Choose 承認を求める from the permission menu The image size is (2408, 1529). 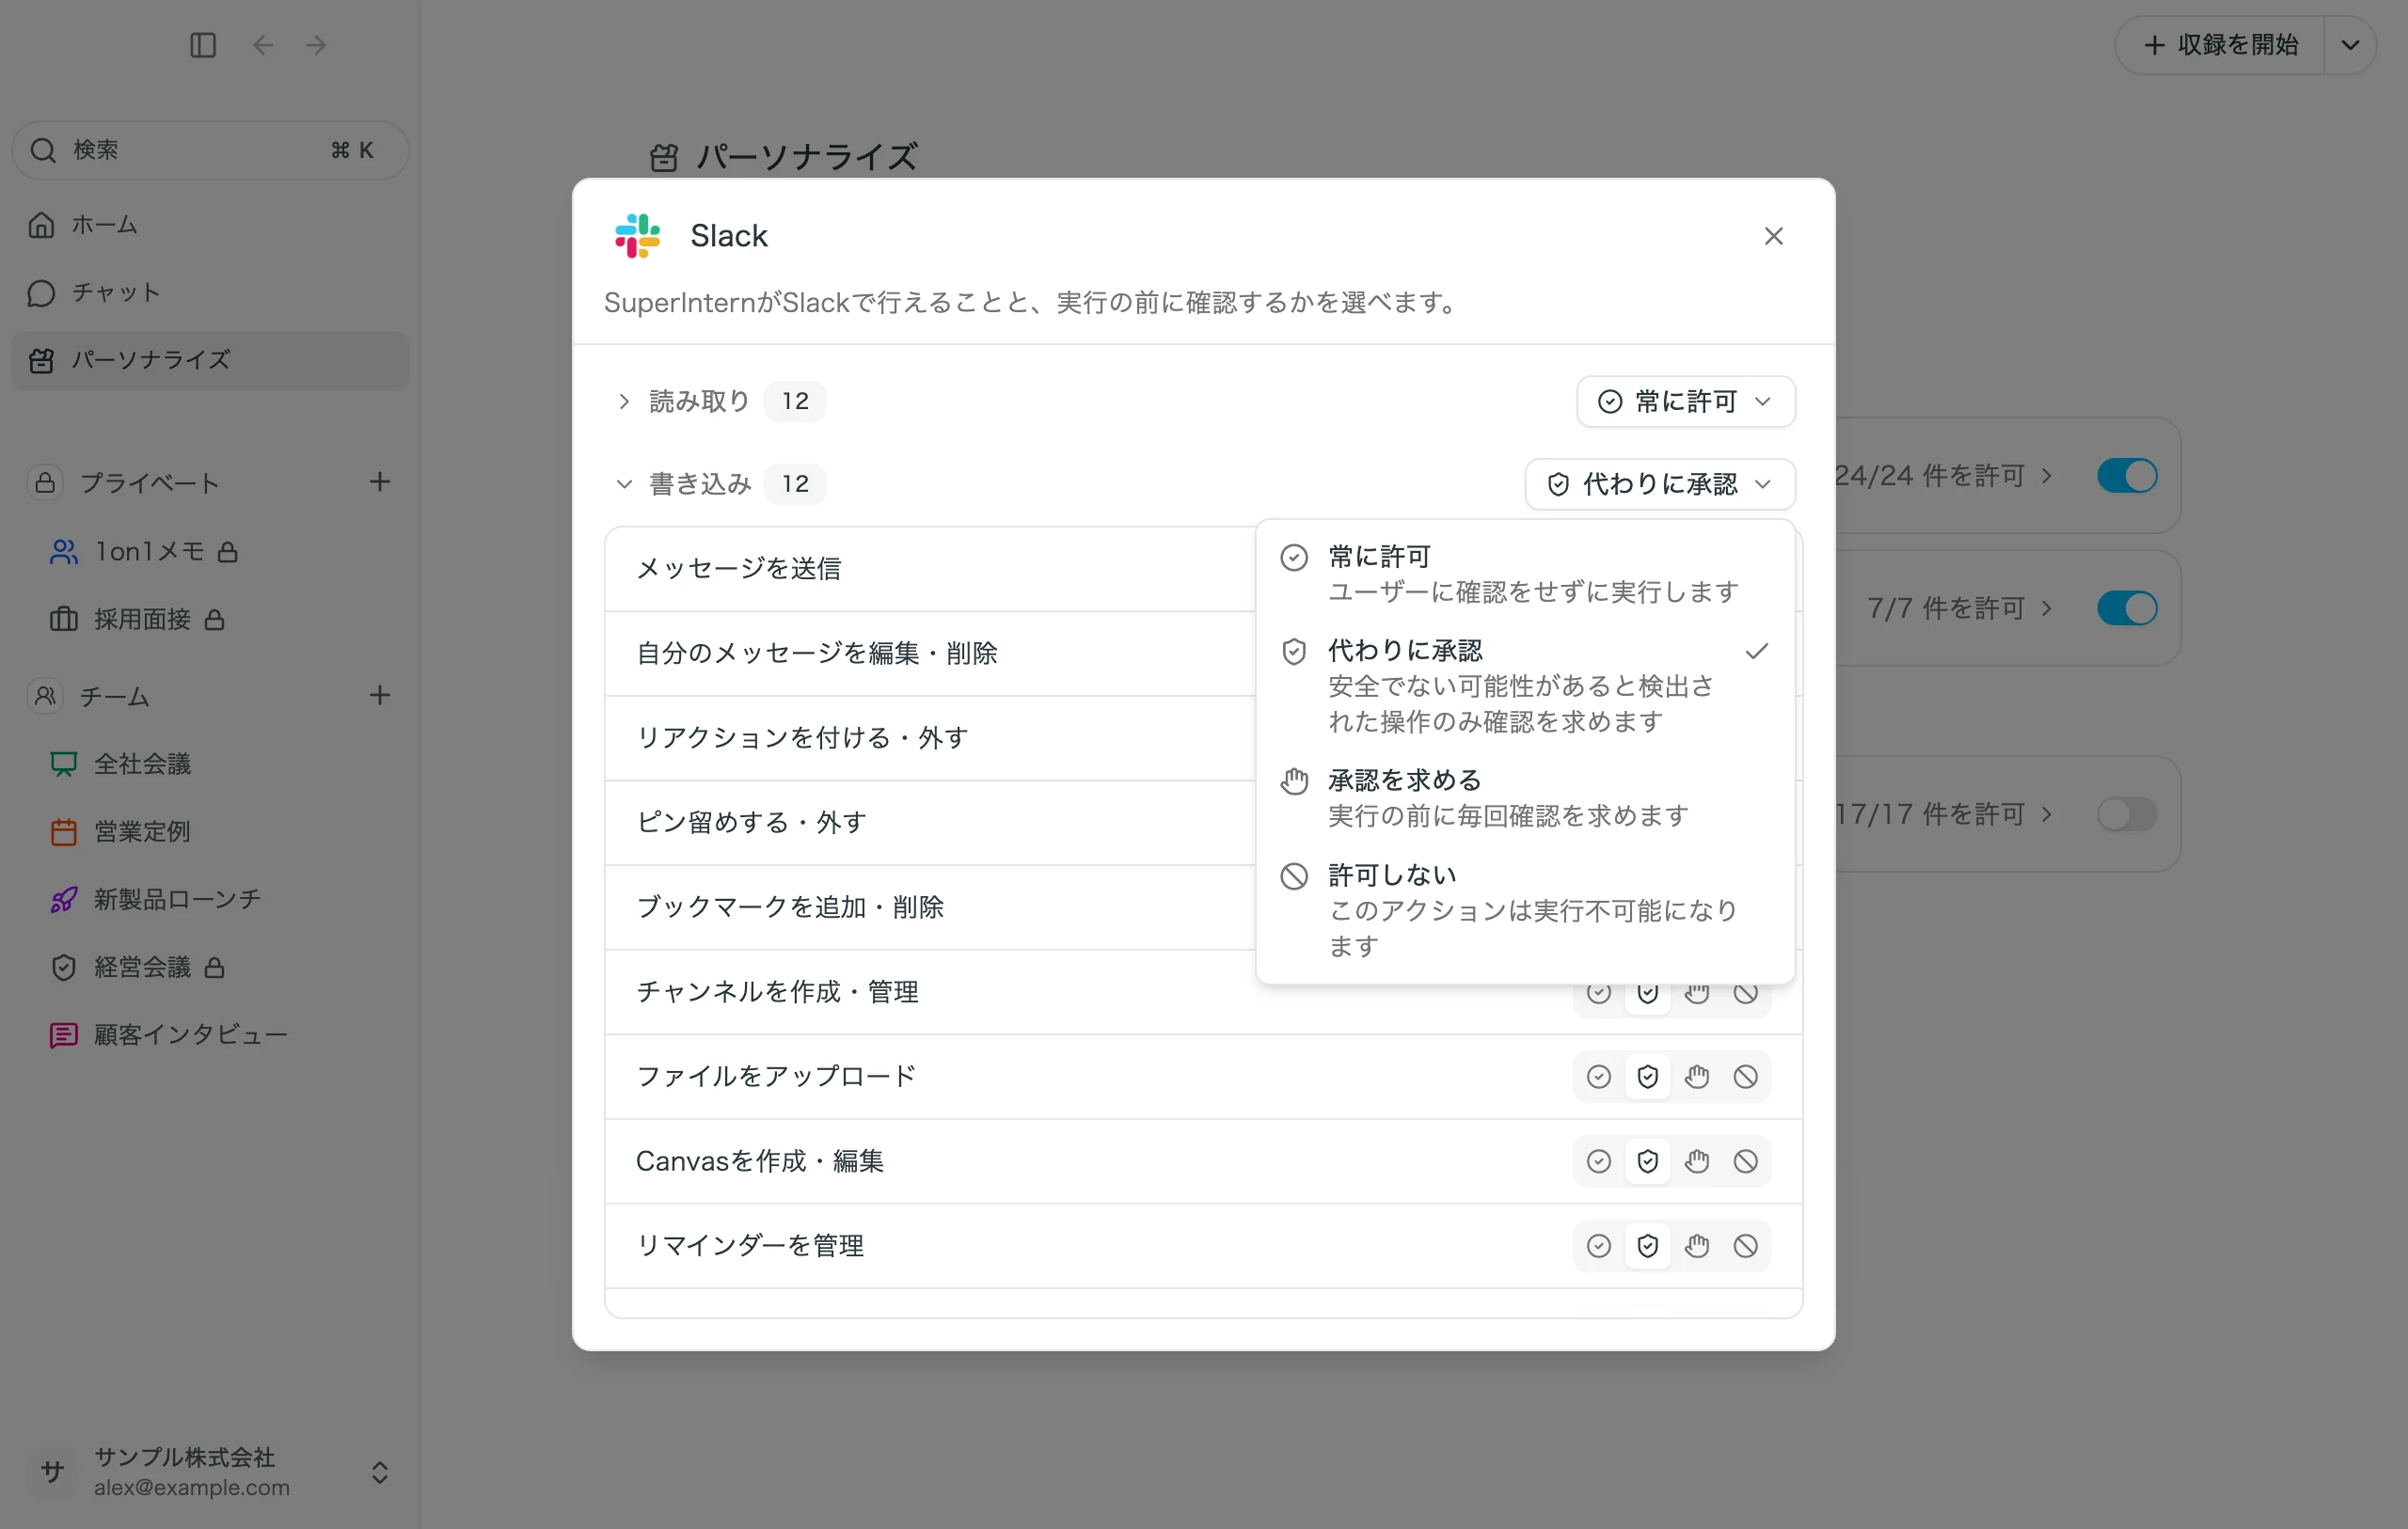pos(1524,798)
